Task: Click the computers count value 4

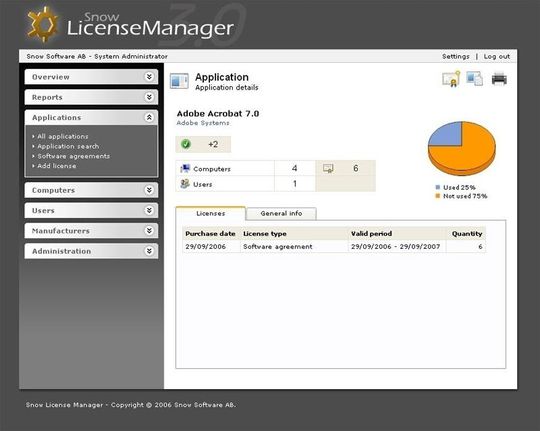Action: tap(294, 168)
